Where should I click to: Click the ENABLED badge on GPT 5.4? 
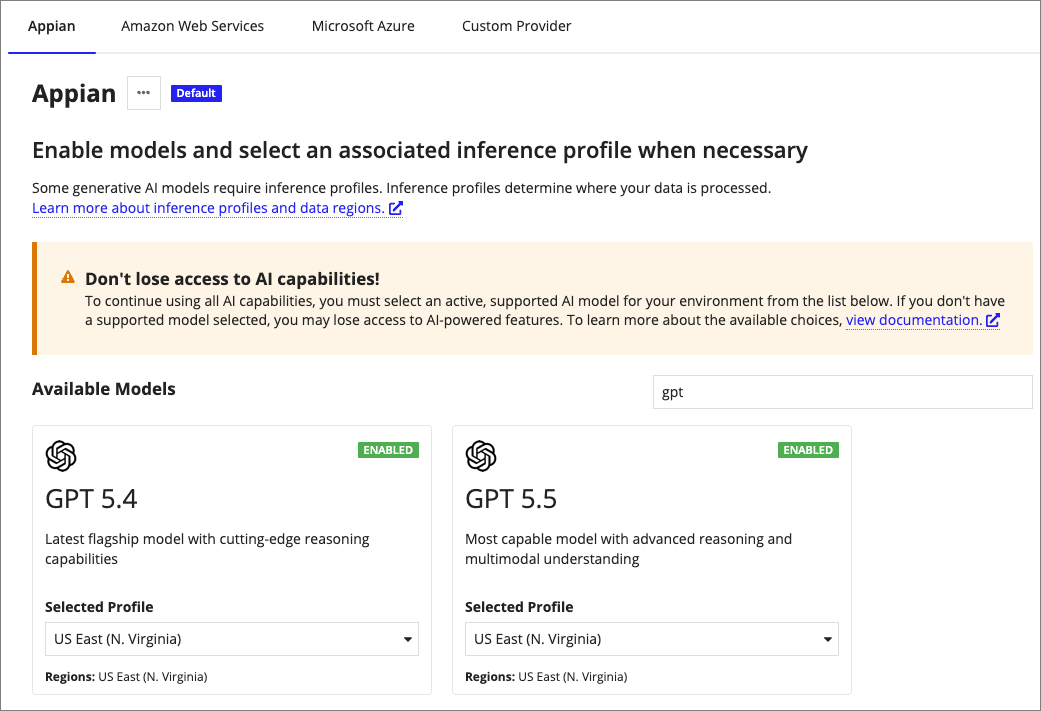[x=388, y=450]
